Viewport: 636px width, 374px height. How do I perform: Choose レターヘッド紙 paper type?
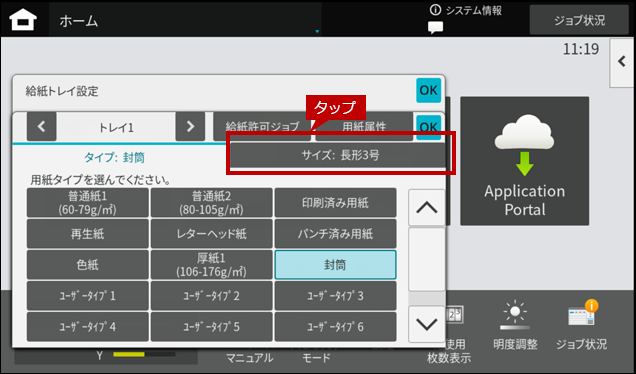211,234
